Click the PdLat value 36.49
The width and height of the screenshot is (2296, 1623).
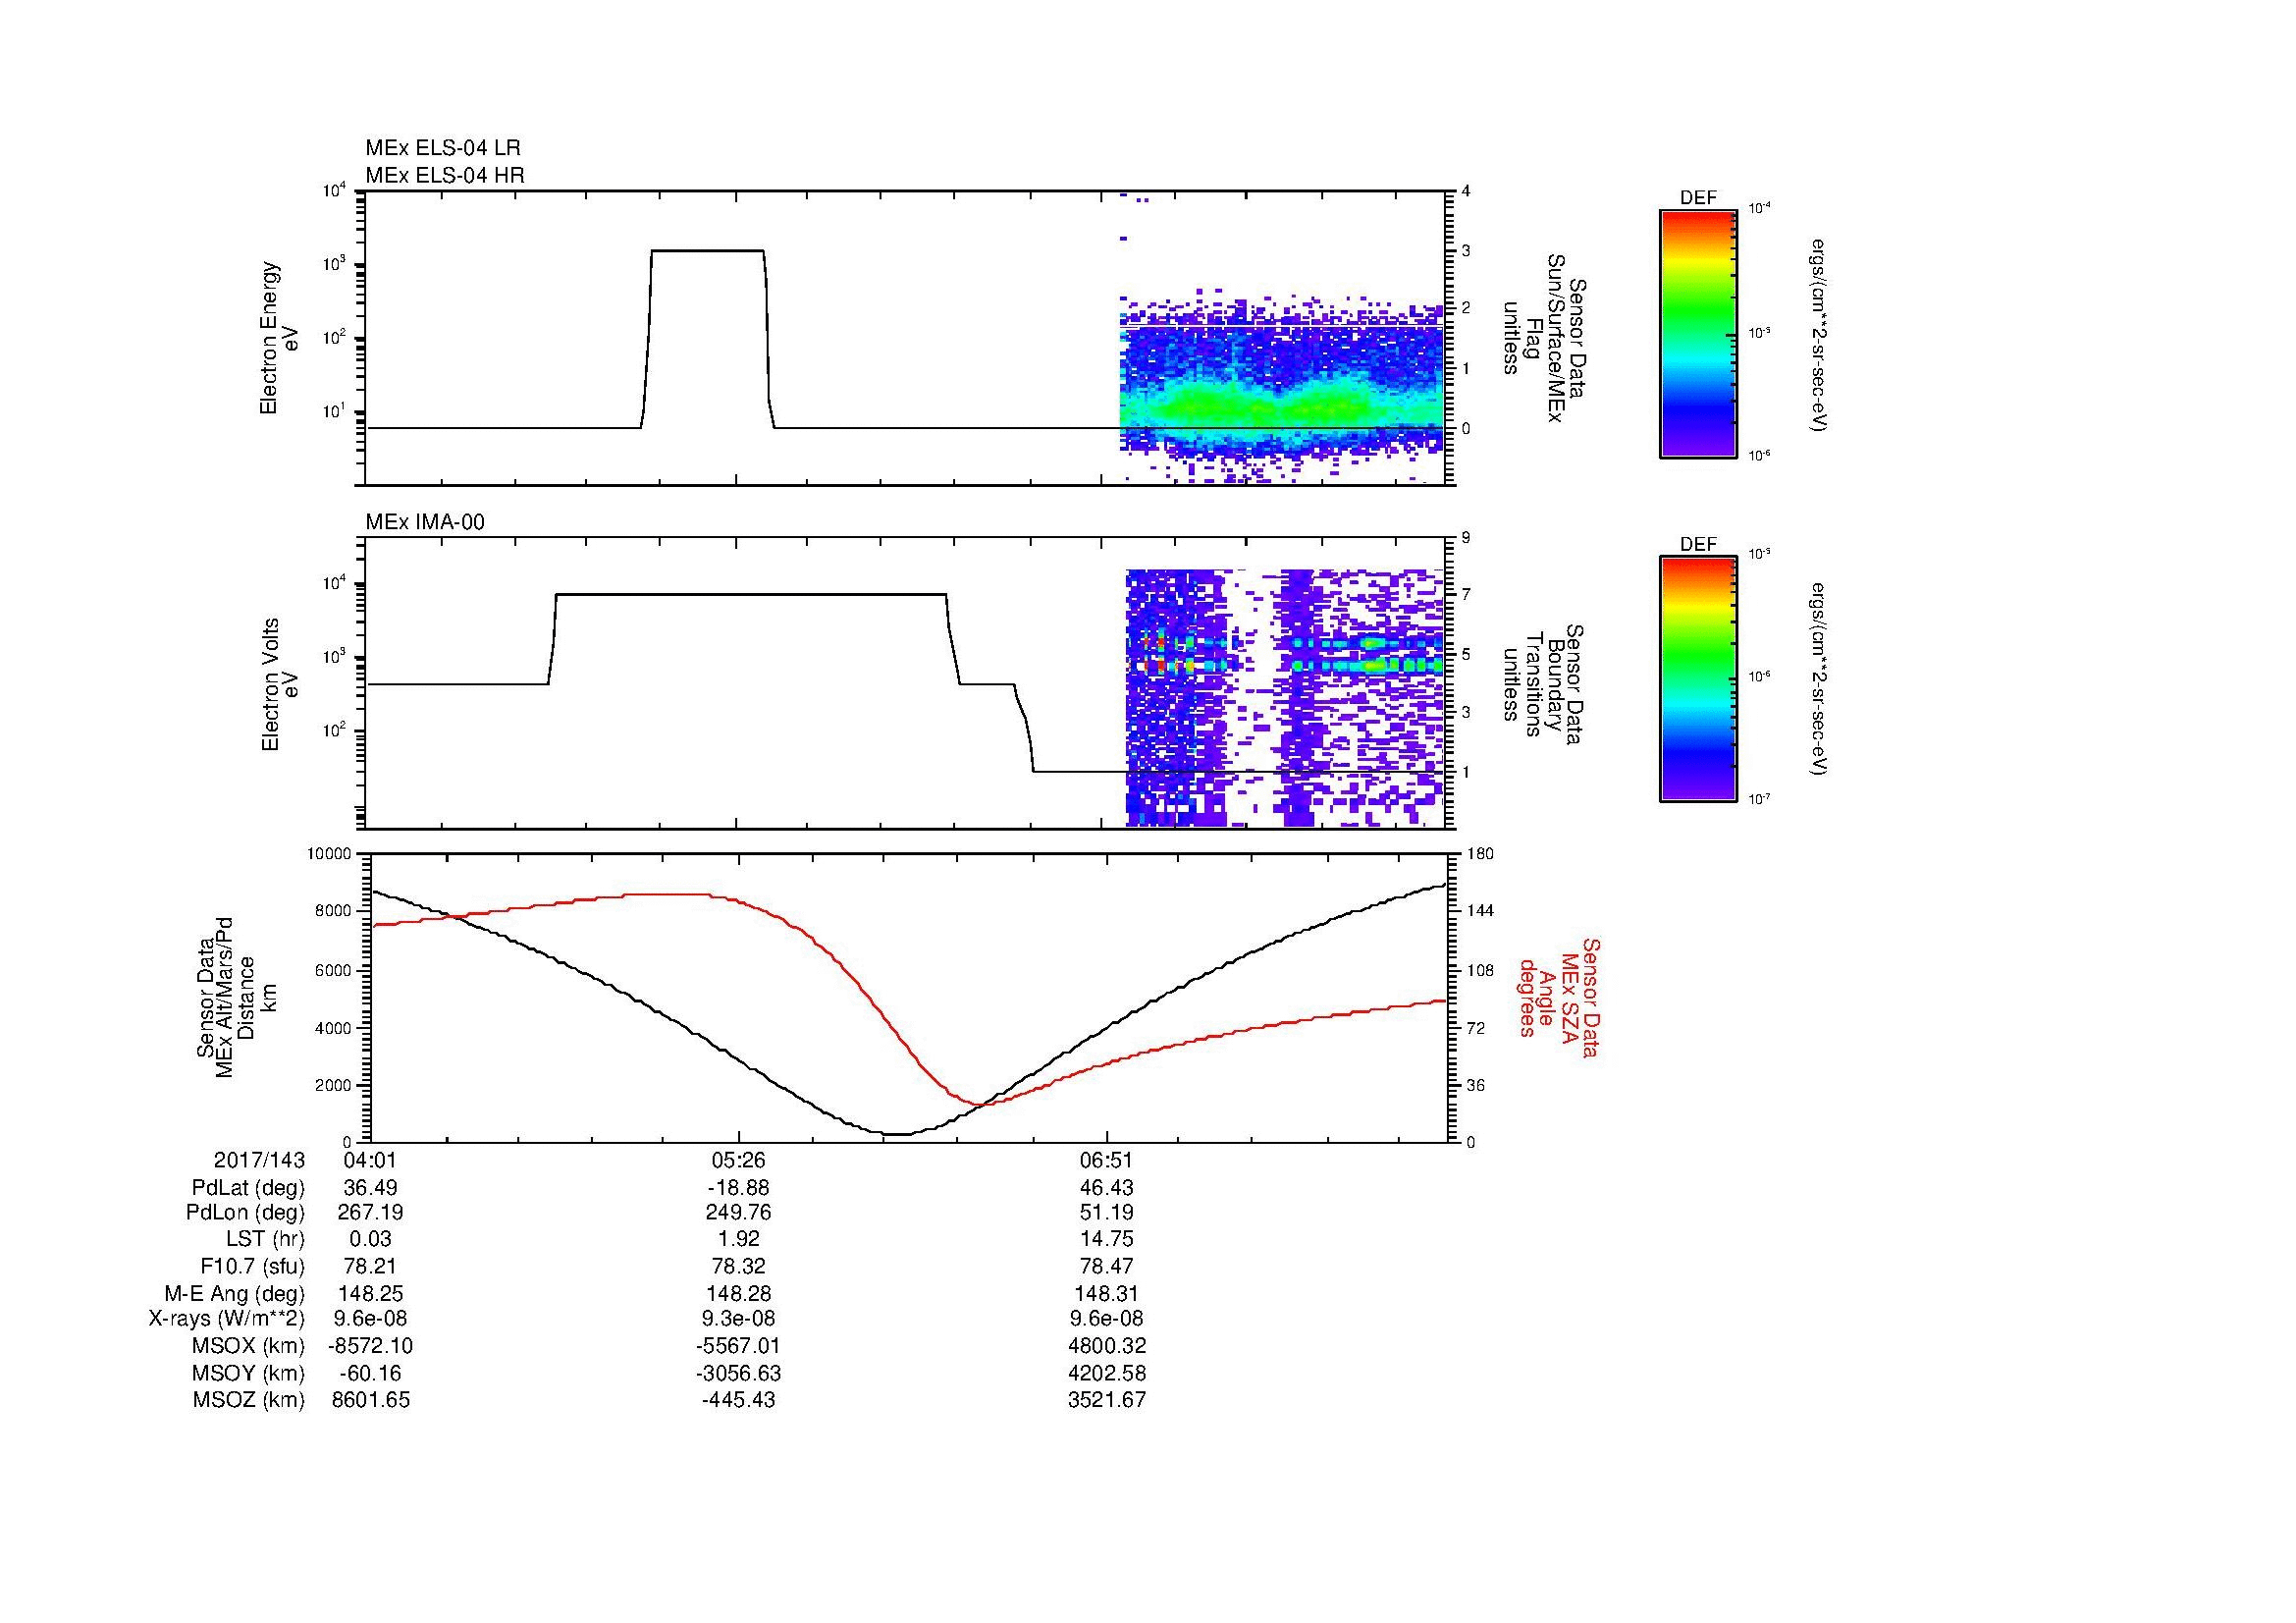[x=370, y=1188]
